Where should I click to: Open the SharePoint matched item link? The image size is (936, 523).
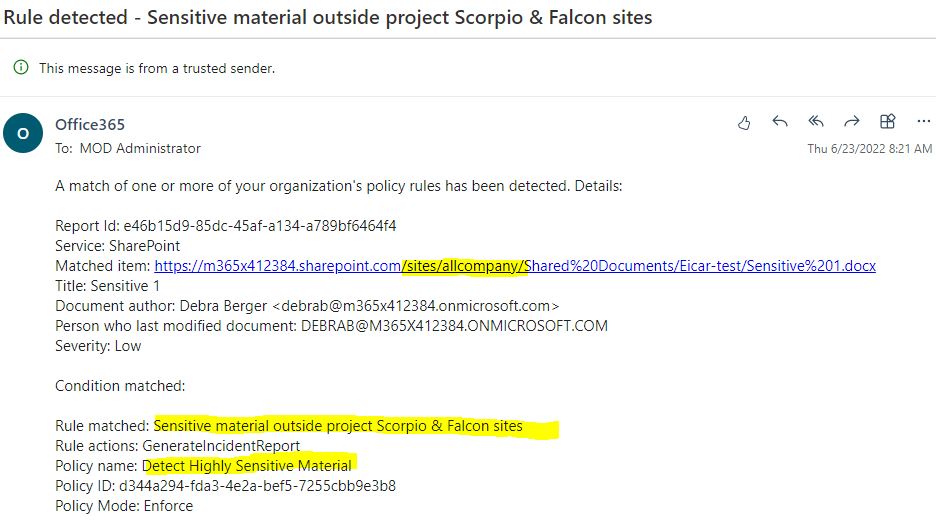pos(515,266)
